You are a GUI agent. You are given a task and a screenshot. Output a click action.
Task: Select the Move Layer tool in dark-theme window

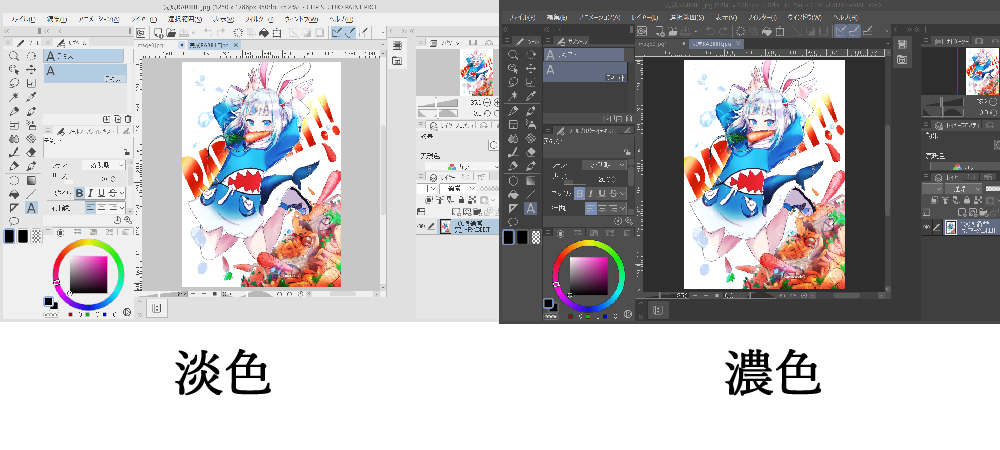coord(531,68)
